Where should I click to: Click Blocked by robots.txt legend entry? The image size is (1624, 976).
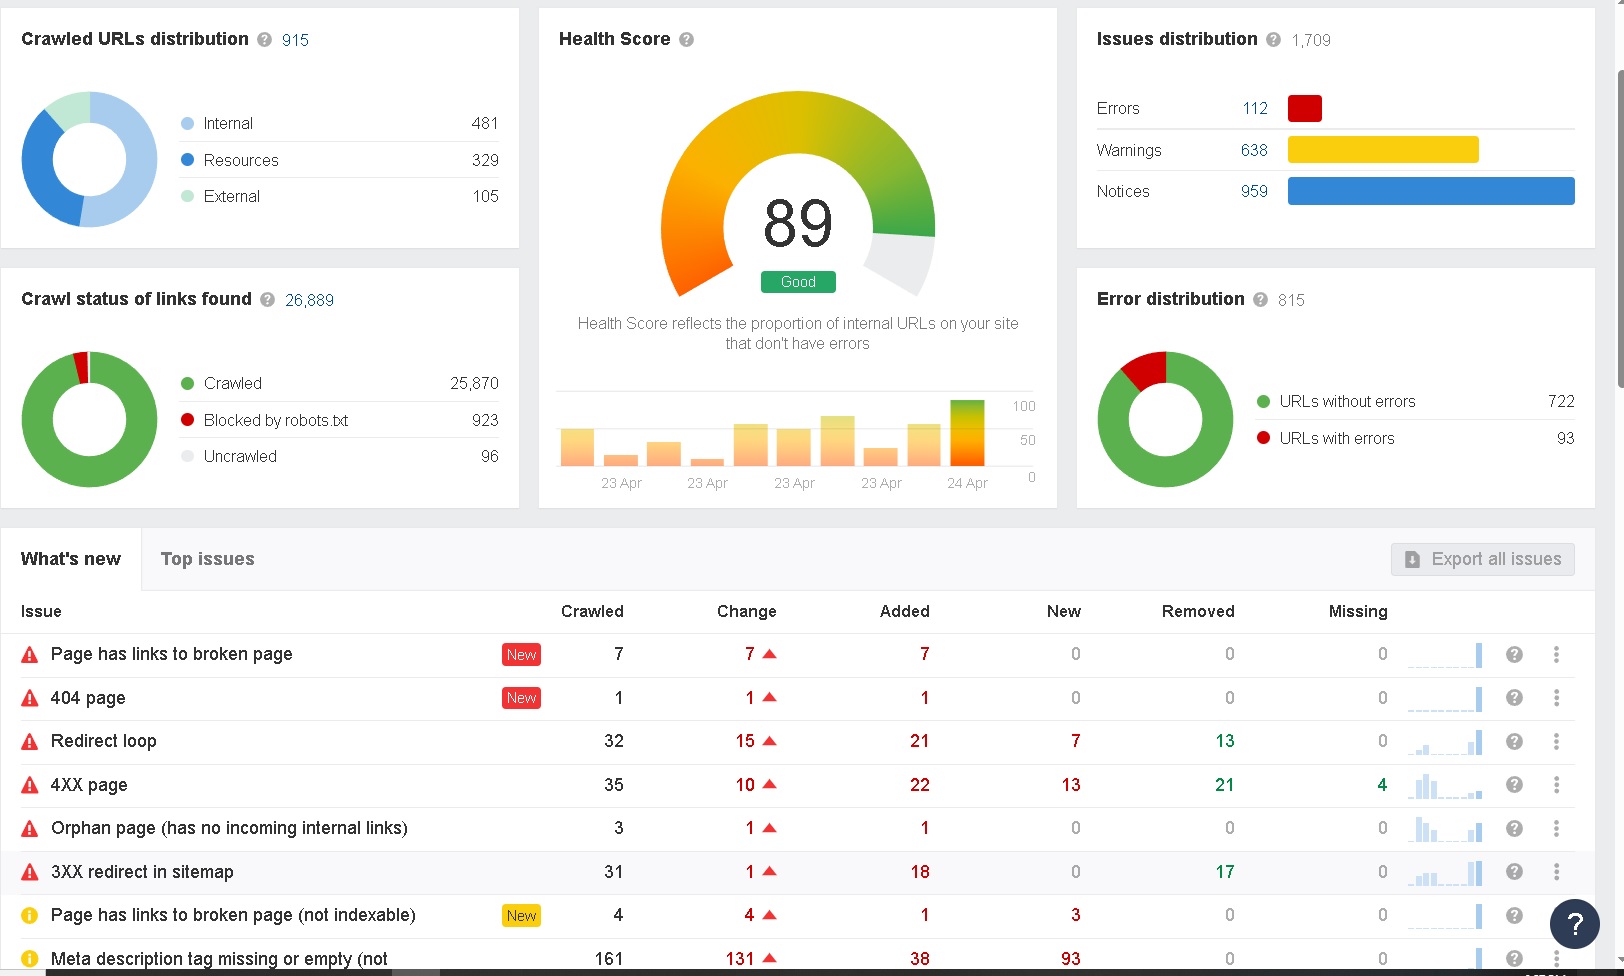click(340, 420)
